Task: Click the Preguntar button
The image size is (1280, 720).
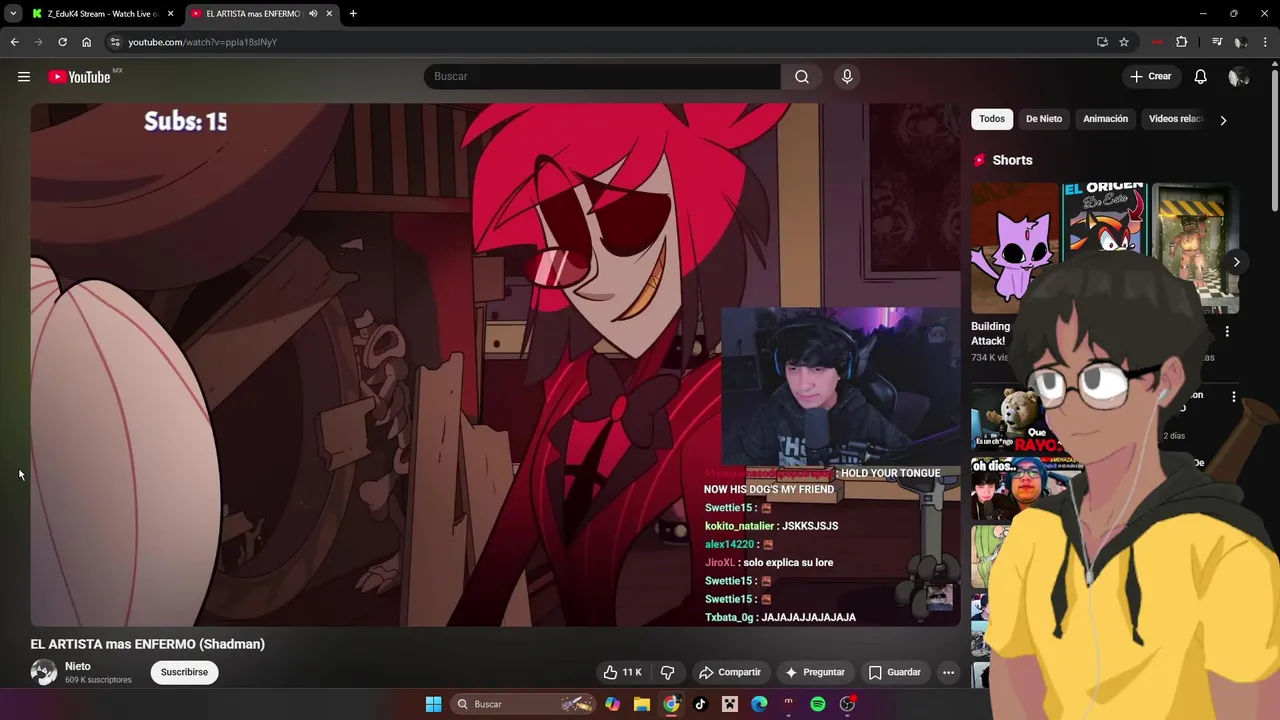Action: coord(815,672)
